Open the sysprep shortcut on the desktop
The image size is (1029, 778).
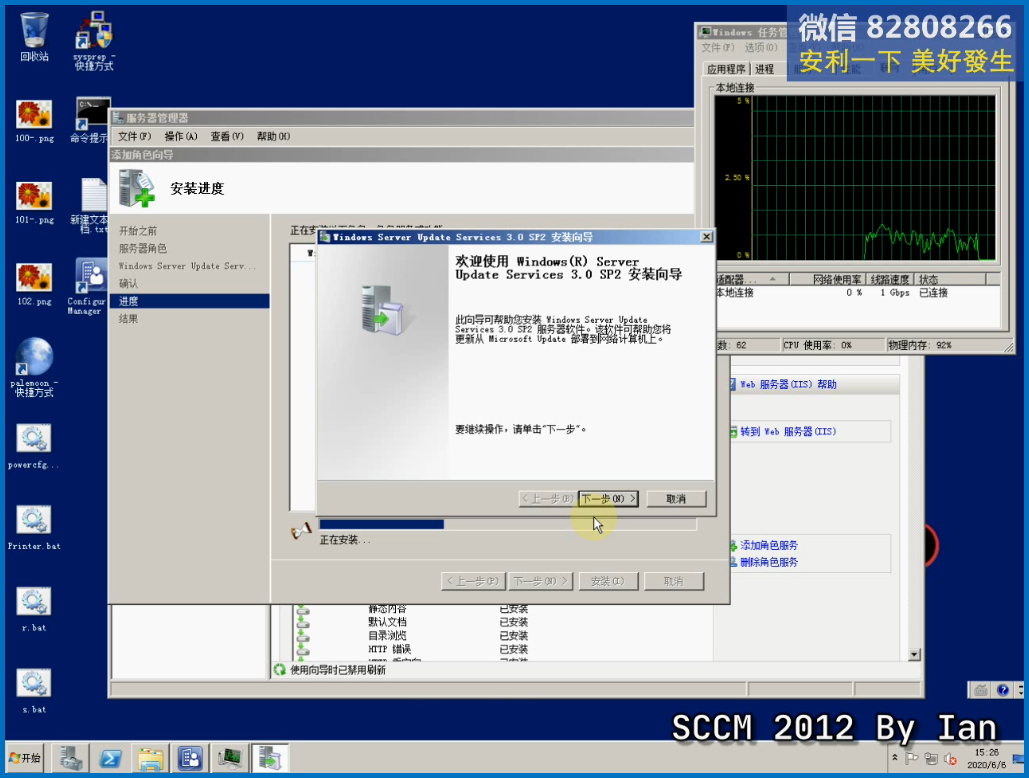(94, 41)
